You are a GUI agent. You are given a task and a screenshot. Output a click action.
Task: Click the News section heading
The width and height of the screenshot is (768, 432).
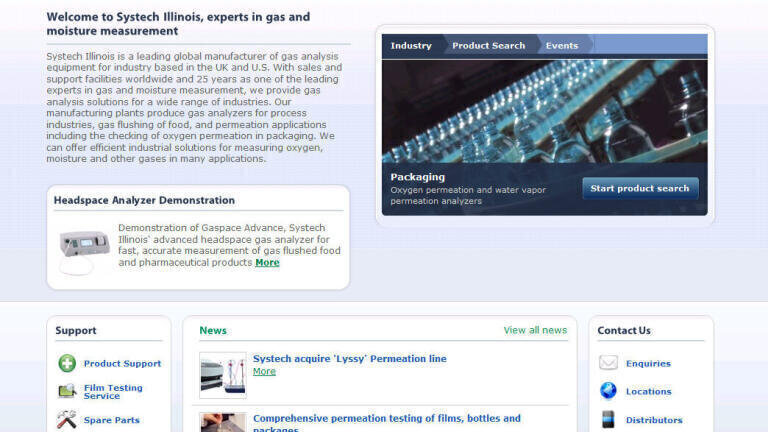[213, 331]
